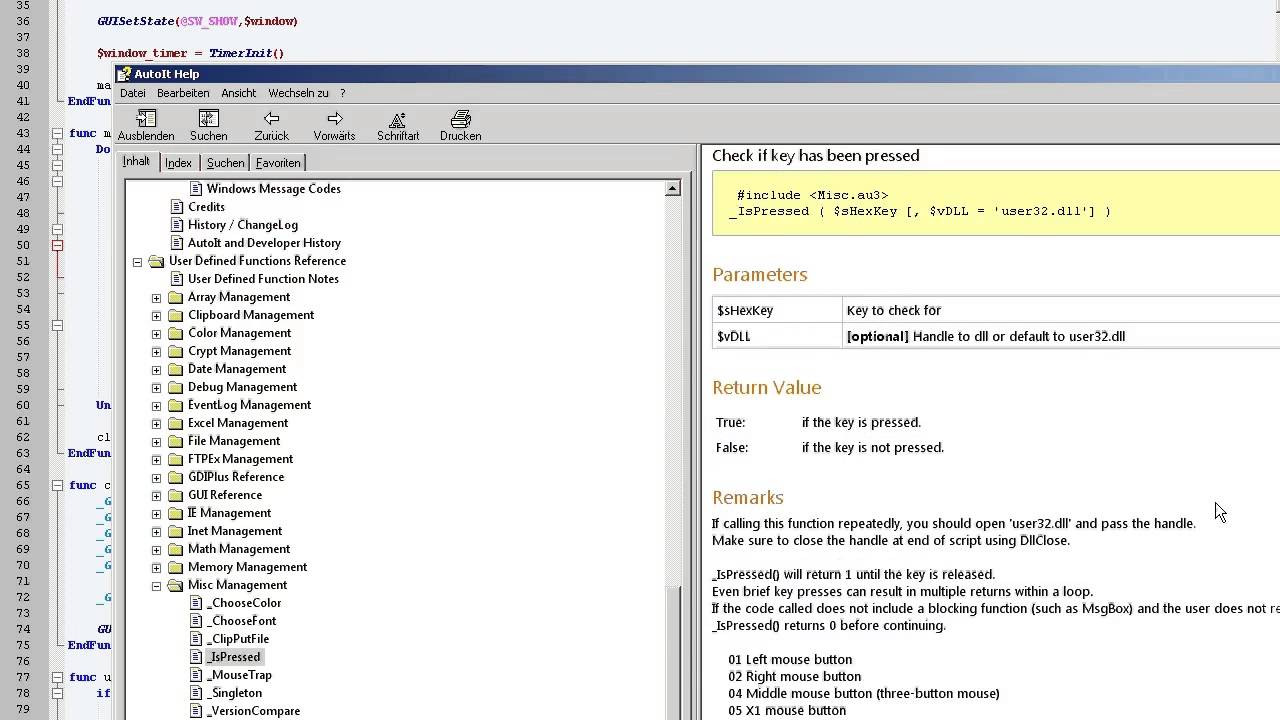Viewport: 1280px width, 720px height.
Task: Expand the Clipboard Management folder
Action: [156, 315]
